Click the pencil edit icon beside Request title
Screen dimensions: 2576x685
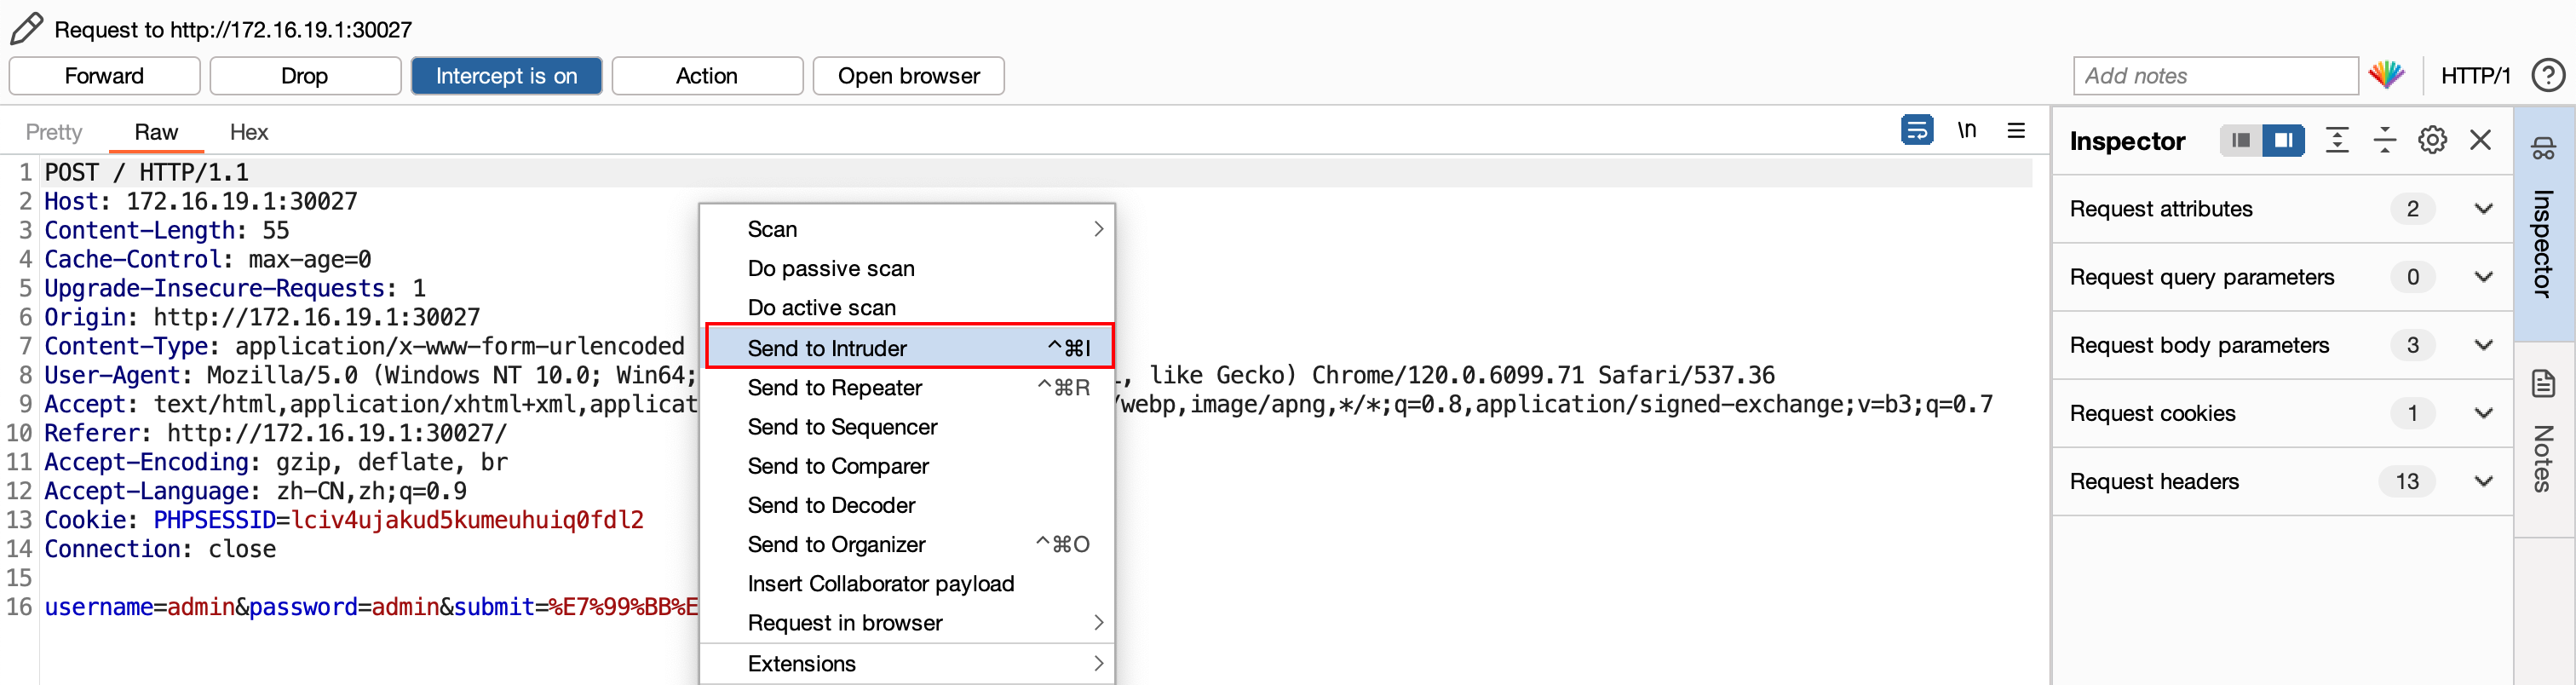[x=26, y=29]
